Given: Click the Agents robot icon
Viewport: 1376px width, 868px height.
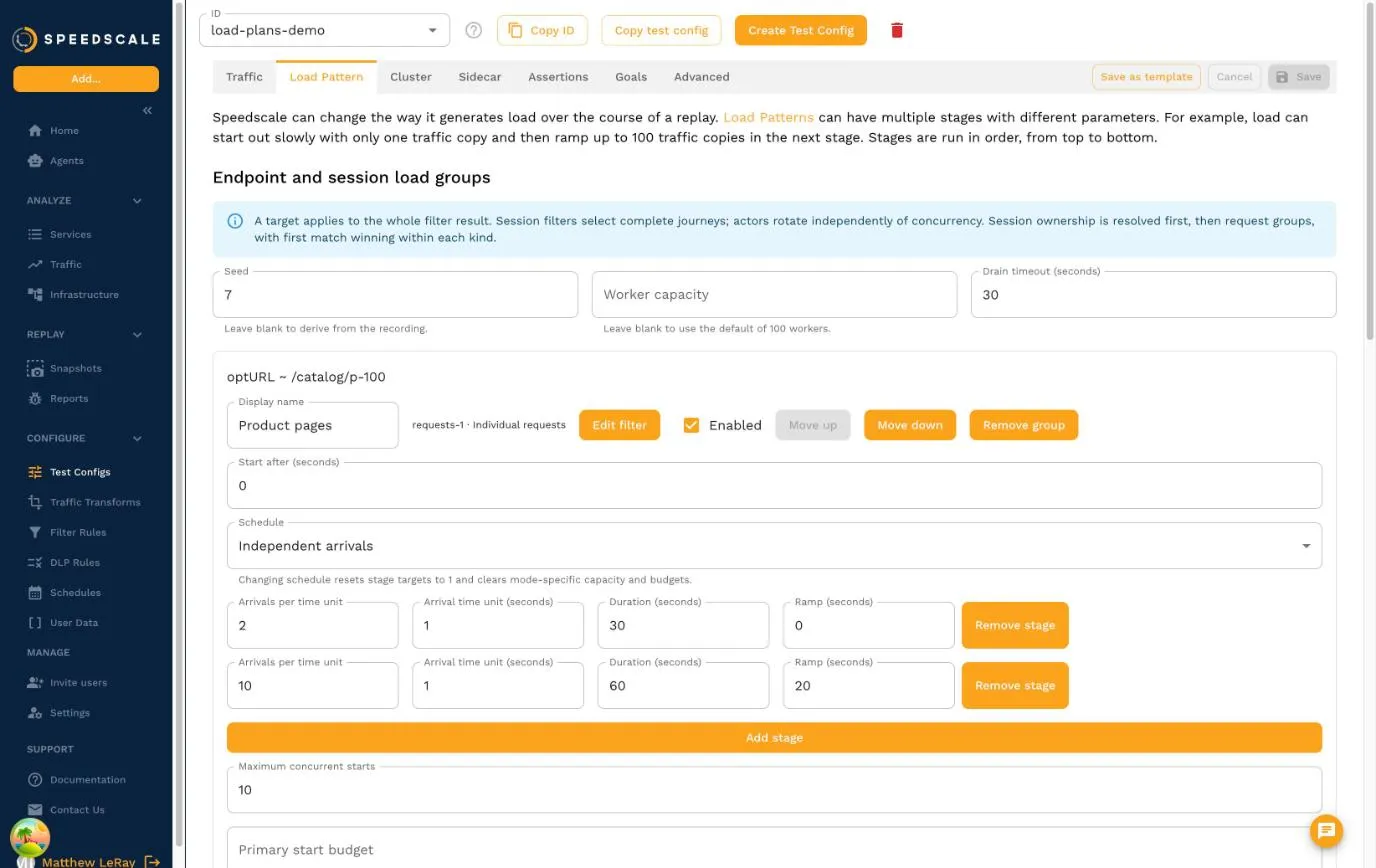Looking at the screenshot, I should [35, 160].
